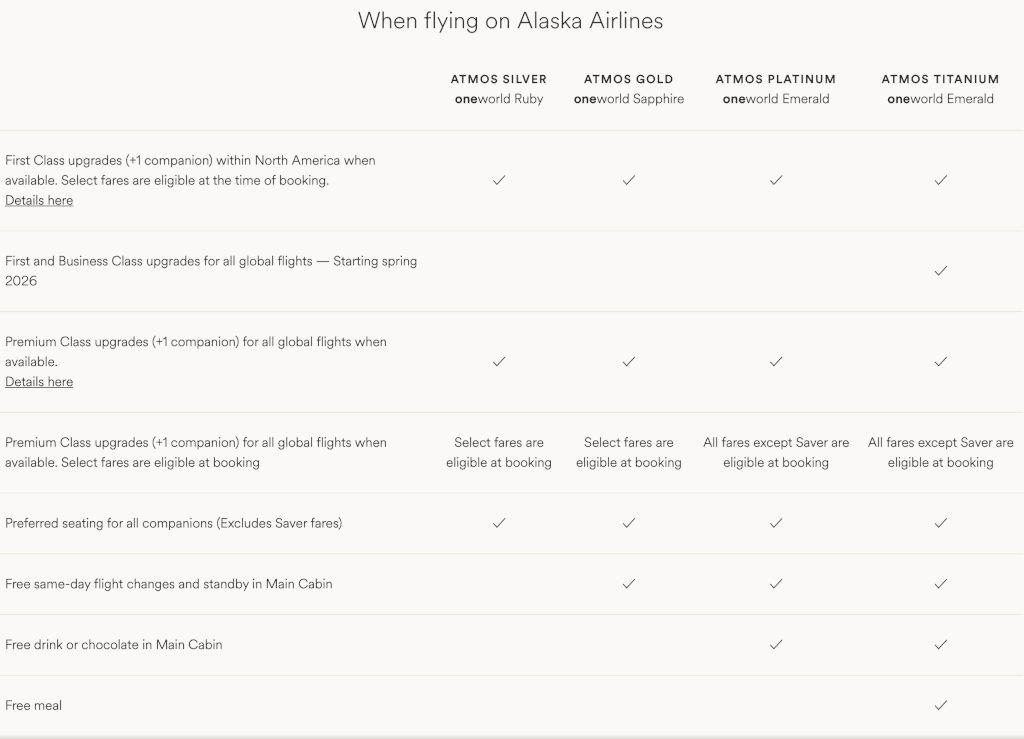
Task: Select the Atmos Titanium column header
Action: click(x=940, y=89)
